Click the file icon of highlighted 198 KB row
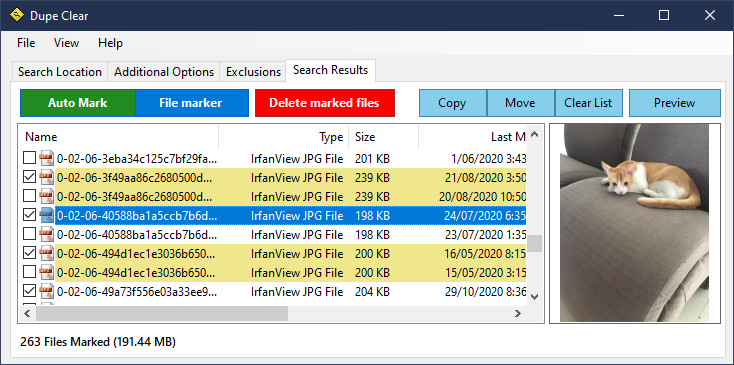734x365 pixels. click(47, 215)
